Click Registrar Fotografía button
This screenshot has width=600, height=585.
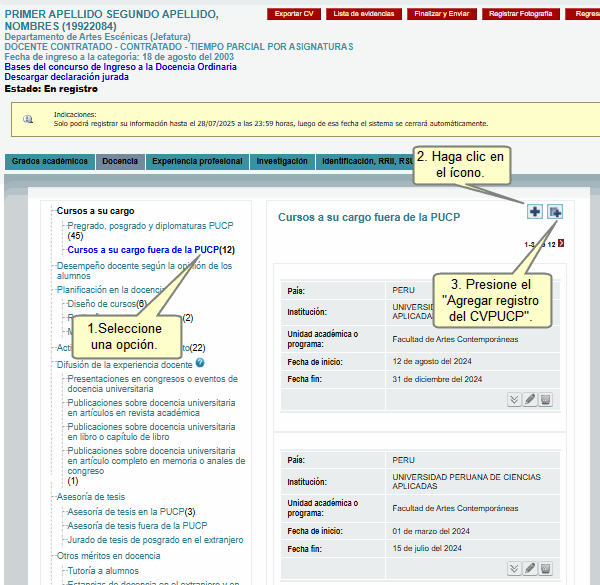tap(520, 14)
